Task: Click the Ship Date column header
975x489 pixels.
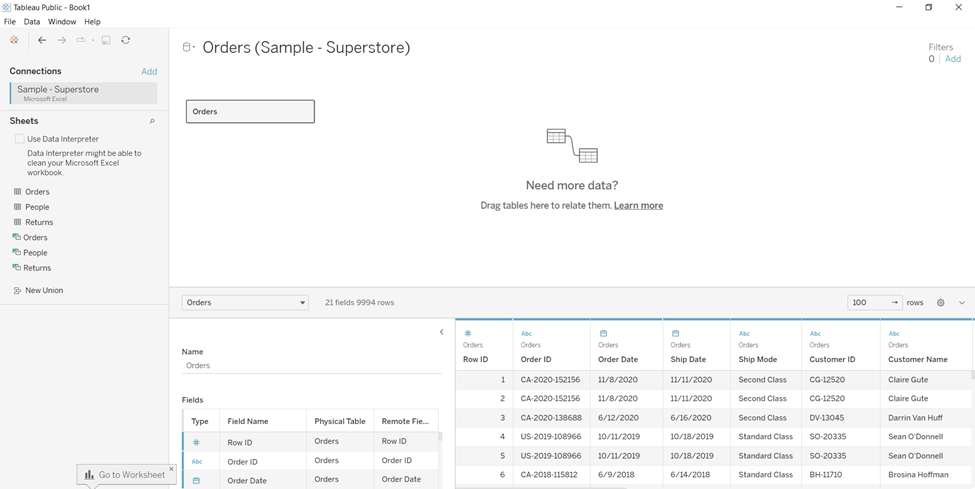Action: pyautogui.click(x=688, y=360)
